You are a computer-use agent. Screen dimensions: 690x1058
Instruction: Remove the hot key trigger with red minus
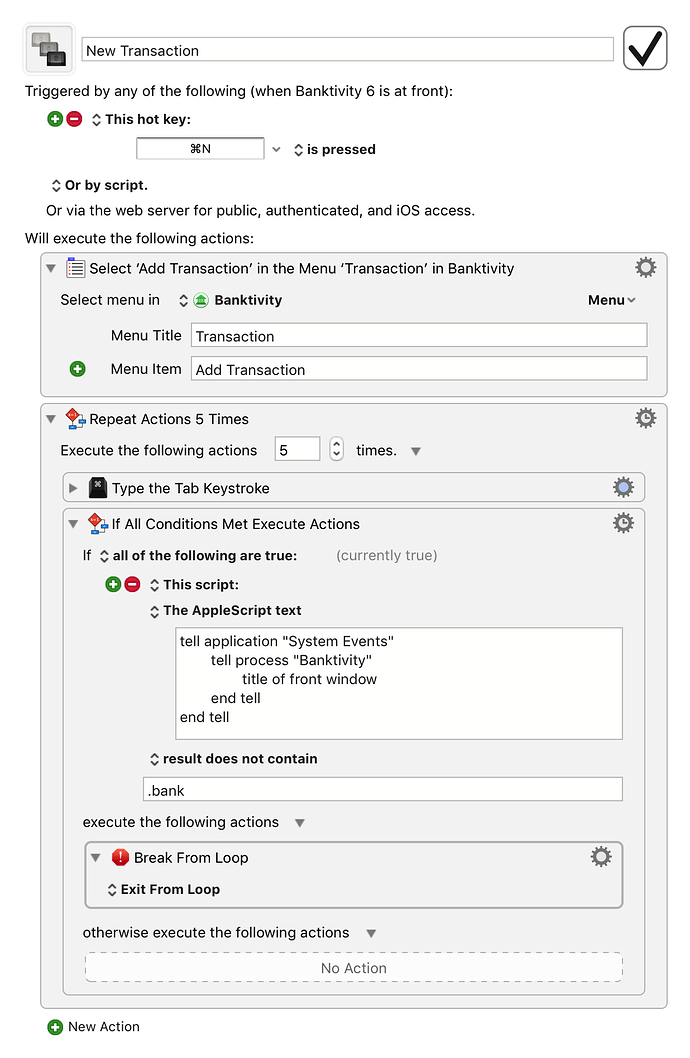click(75, 119)
